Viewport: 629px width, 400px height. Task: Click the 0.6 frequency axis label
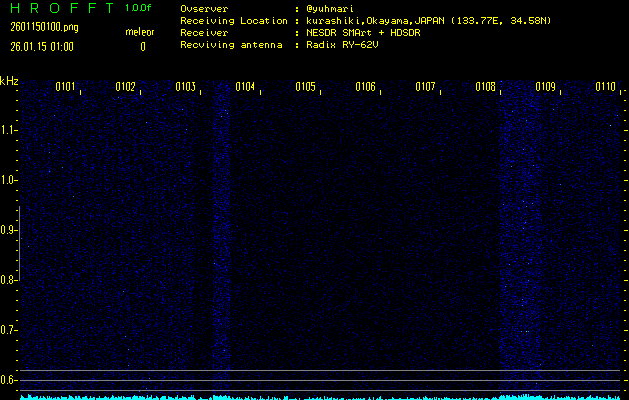click(x=8, y=380)
